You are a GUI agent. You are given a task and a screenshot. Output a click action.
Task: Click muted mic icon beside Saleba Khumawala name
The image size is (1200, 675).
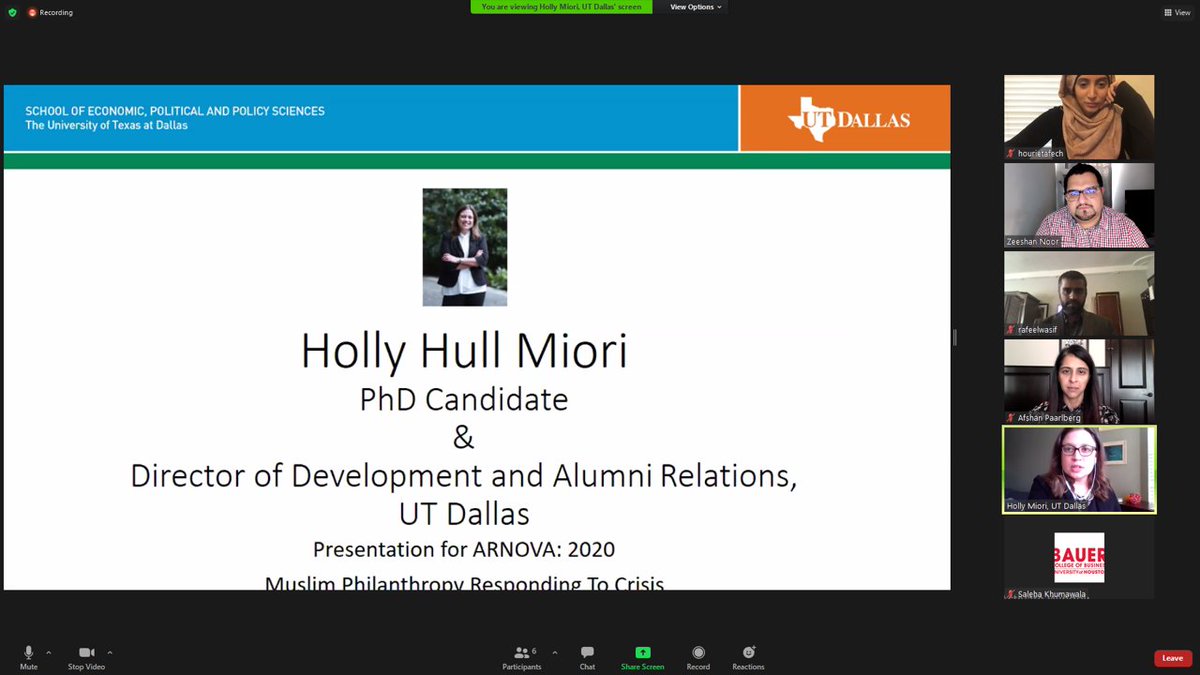coord(1011,594)
